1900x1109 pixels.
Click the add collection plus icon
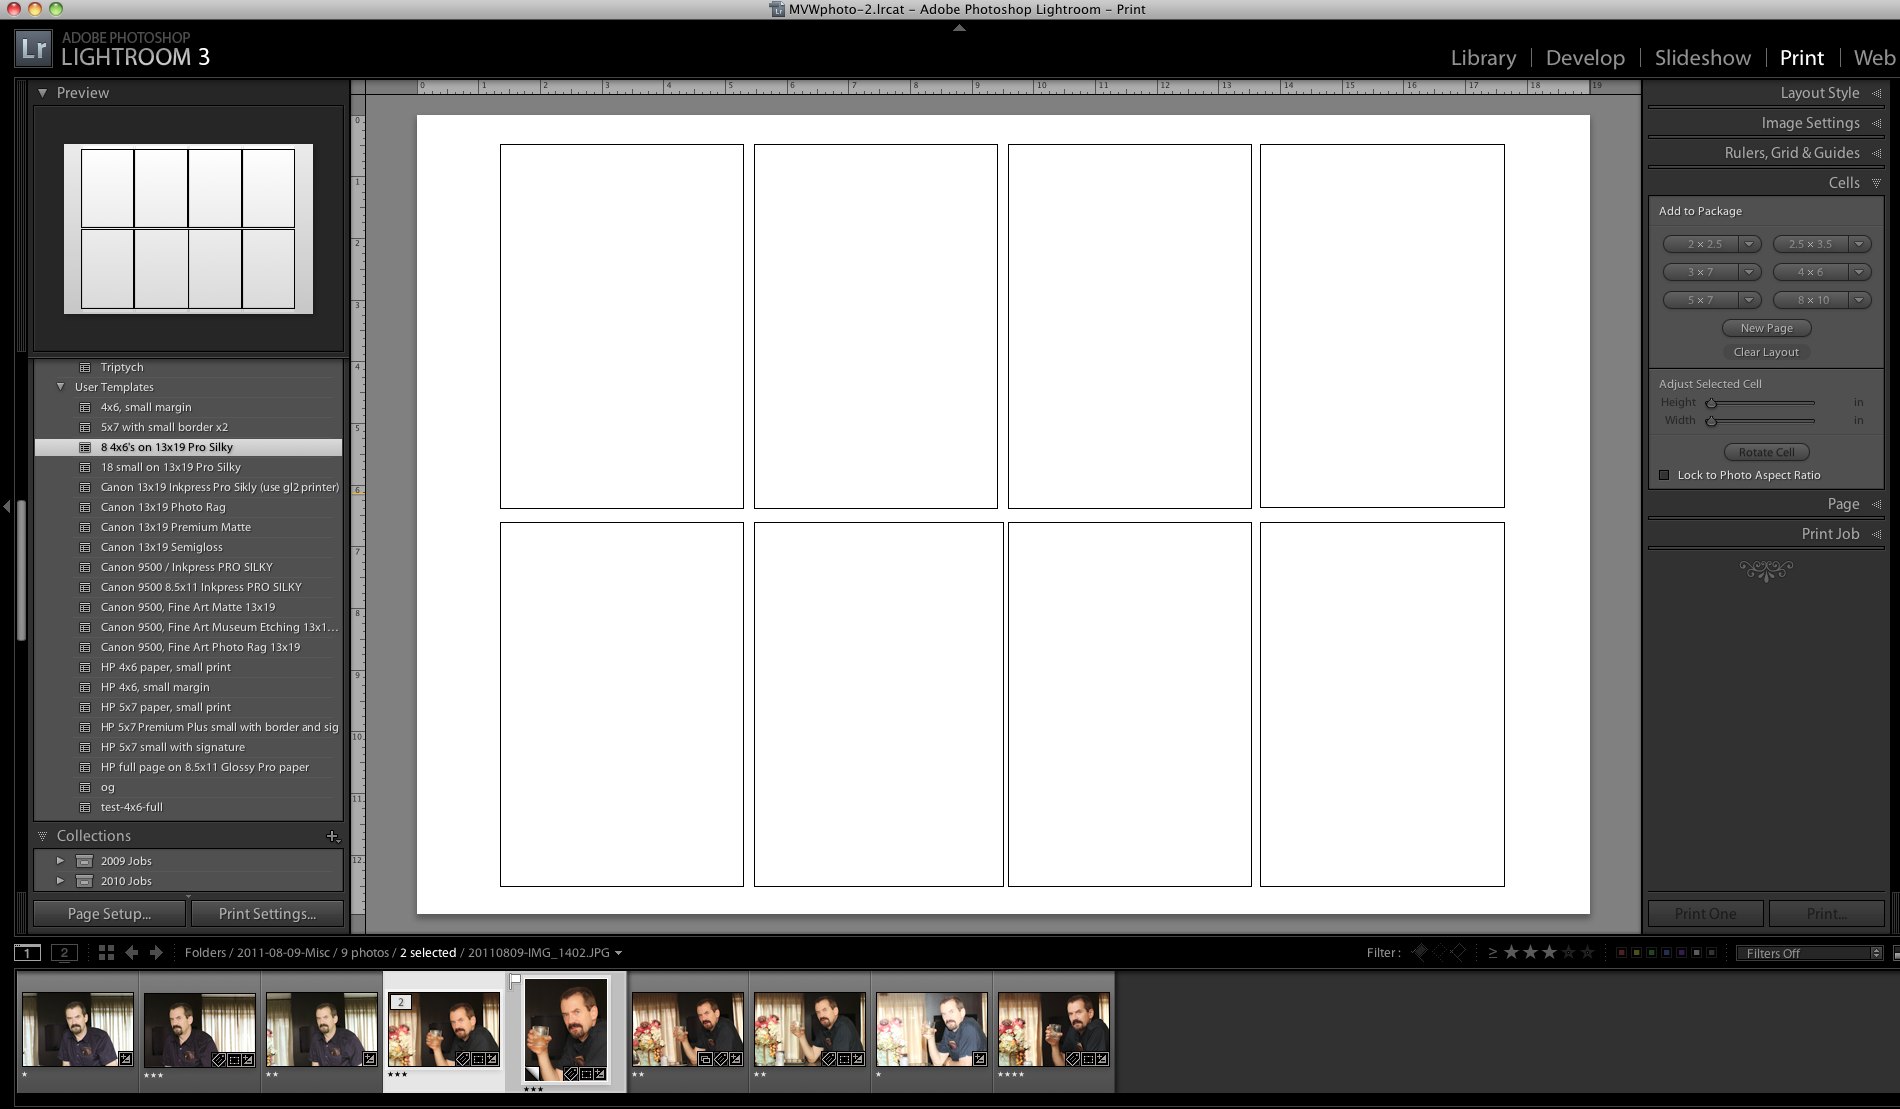(332, 836)
